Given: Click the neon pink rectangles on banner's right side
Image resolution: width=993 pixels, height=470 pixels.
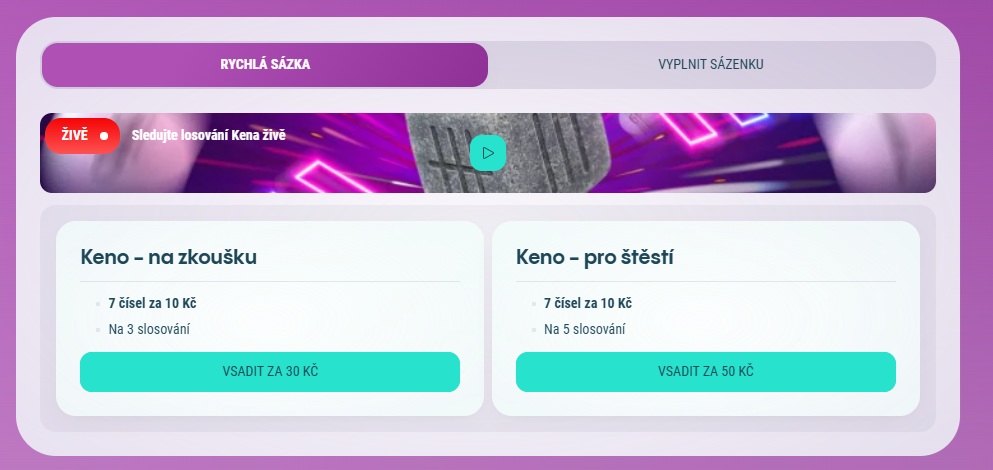Looking at the screenshot, I should (x=770, y=150).
